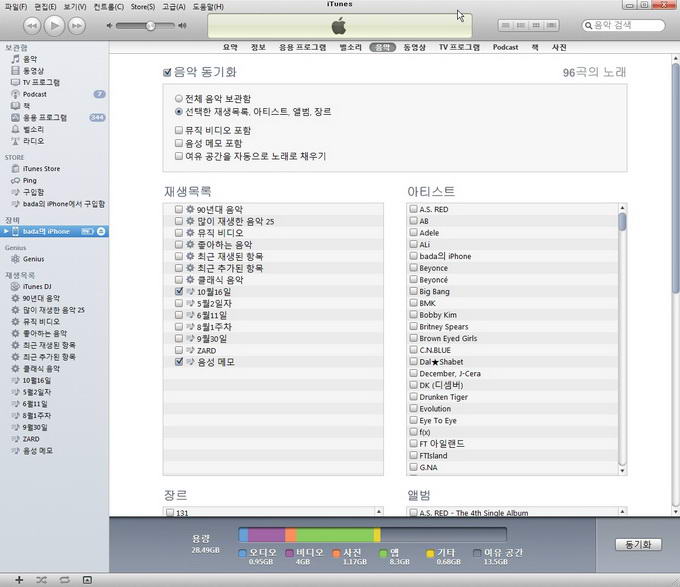Toggle shuffle icon at bottom
Image resolution: width=680 pixels, height=587 pixels.
pyautogui.click(x=42, y=580)
